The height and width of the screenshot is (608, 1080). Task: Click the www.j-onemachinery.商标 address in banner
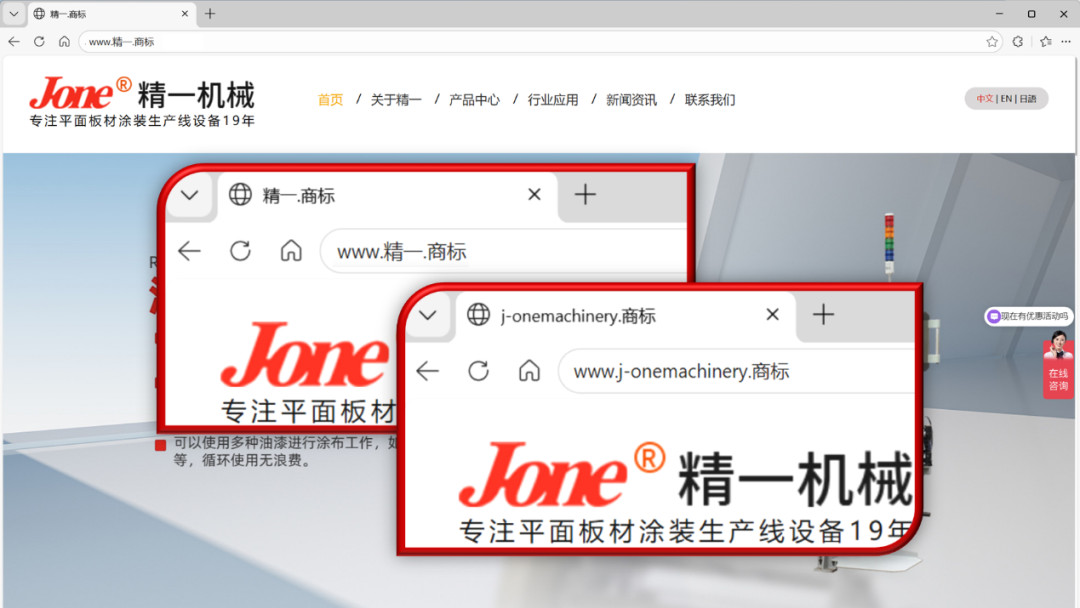681,372
